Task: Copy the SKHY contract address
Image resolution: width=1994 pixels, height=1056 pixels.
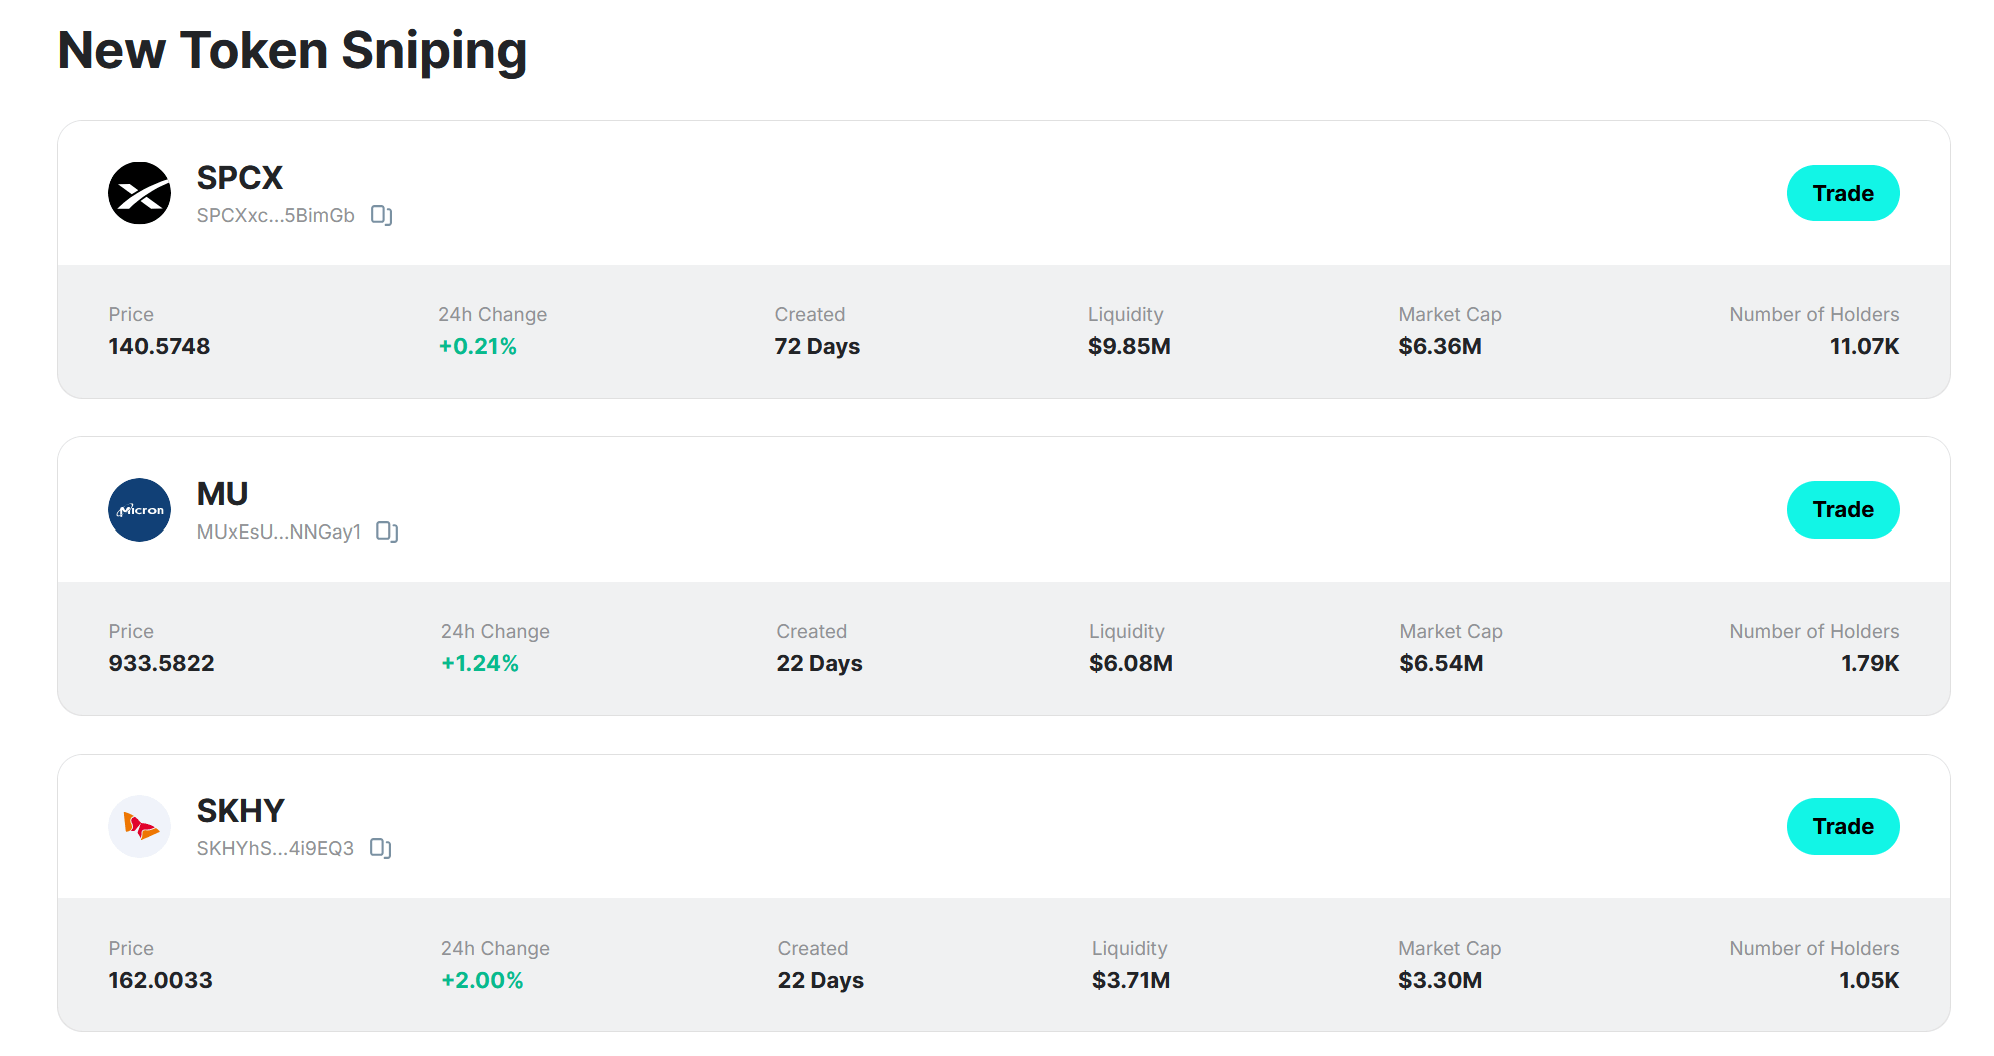Action: click(x=380, y=848)
